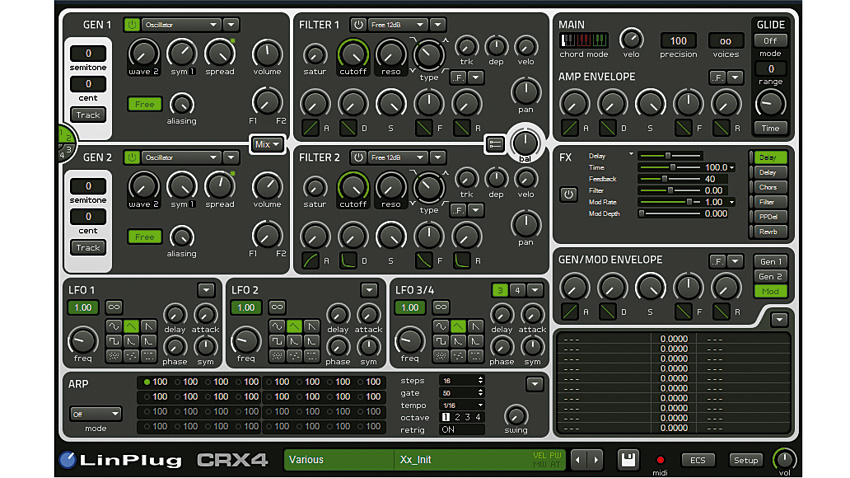Select LFO 4 button
This screenshot has height=478, width=850.
[x=517, y=290]
